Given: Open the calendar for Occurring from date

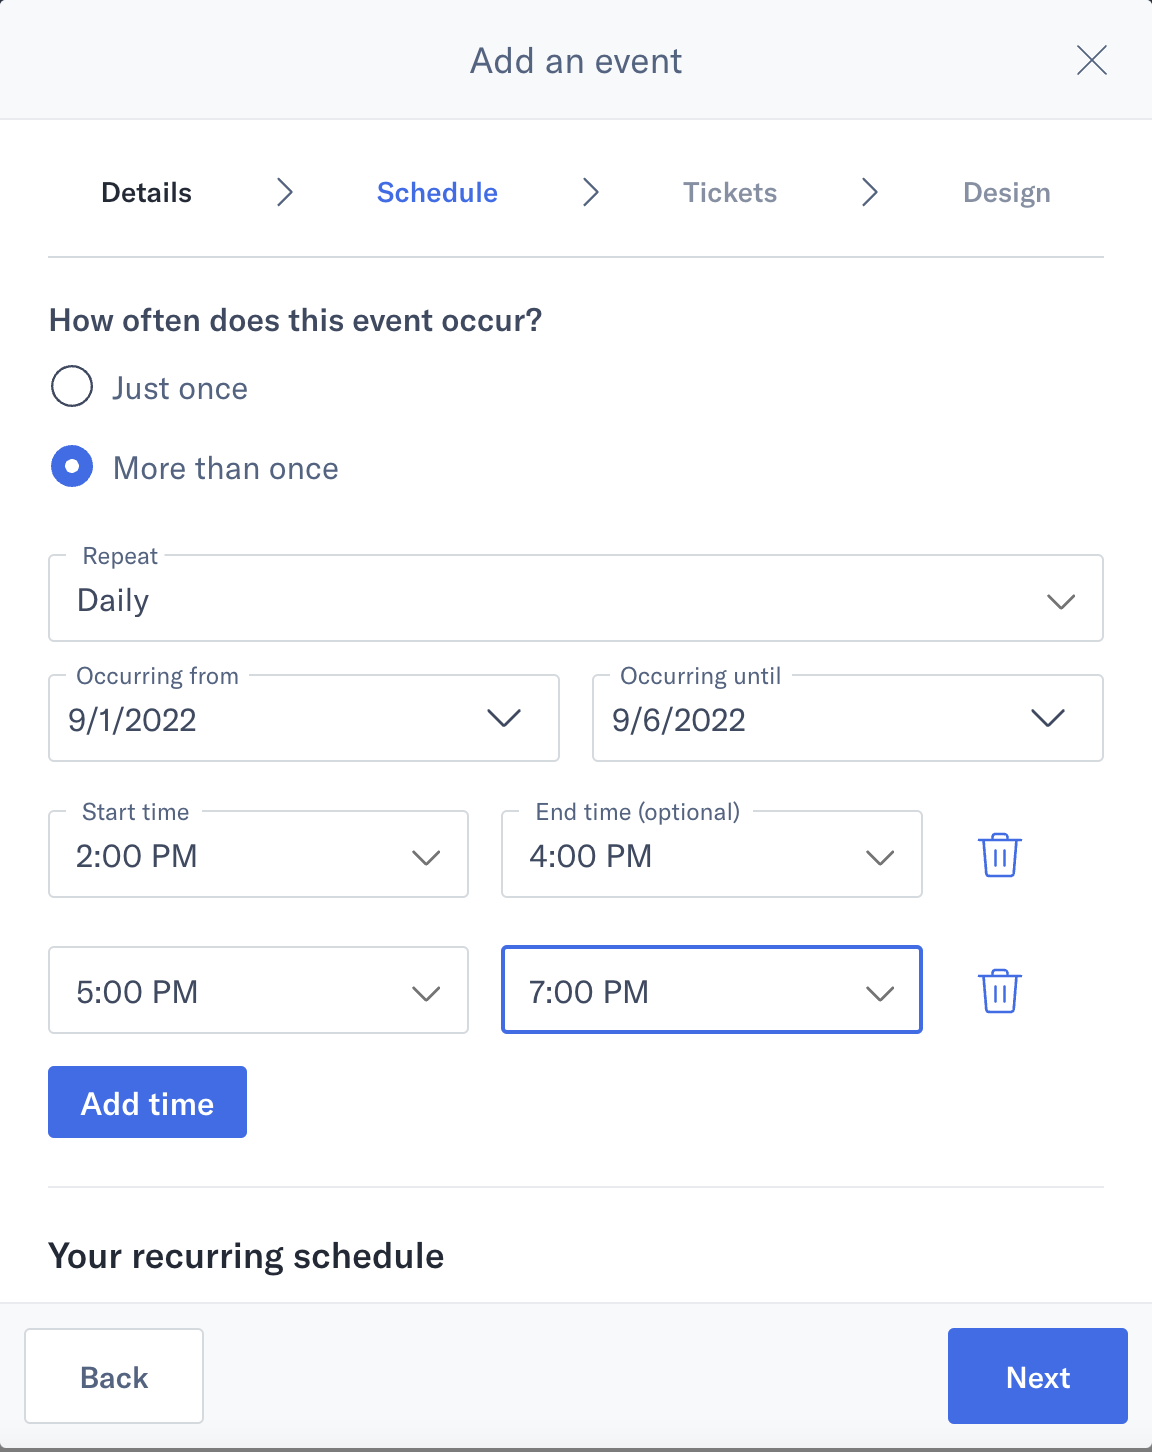Looking at the screenshot, I should coord(505,717).
